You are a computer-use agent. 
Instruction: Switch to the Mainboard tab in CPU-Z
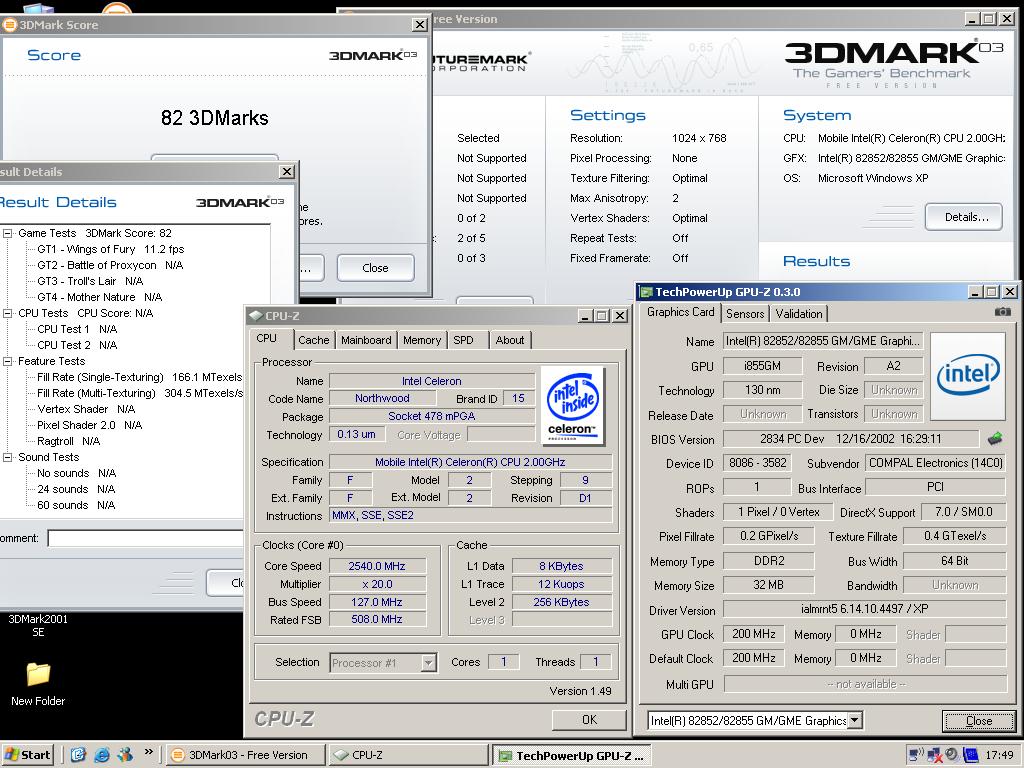coord(366,340)
